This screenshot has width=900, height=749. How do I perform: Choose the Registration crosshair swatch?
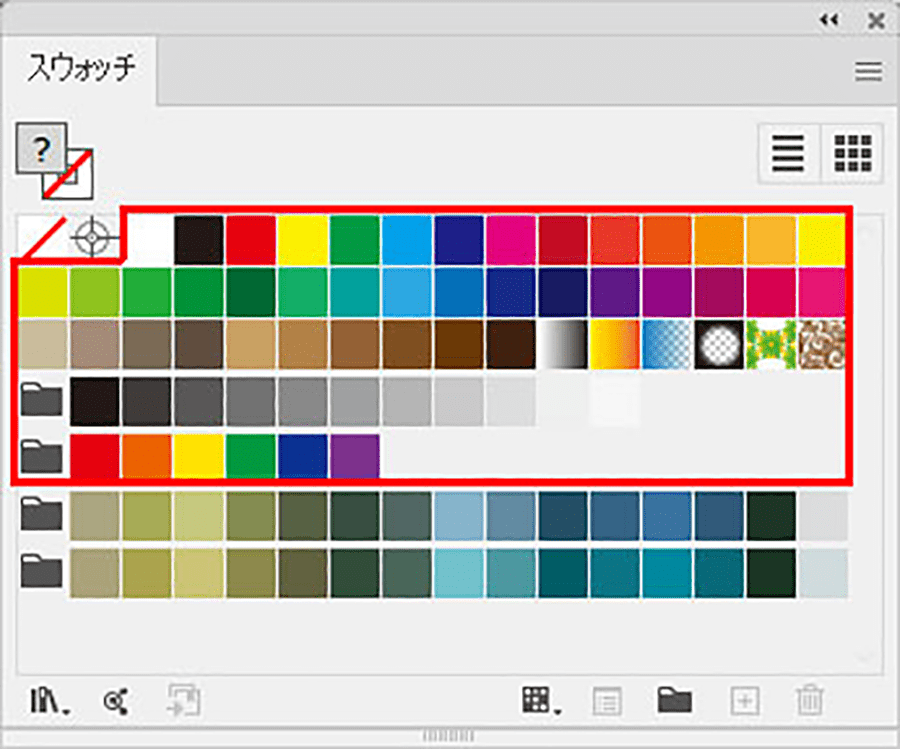[x=93, y=236]
